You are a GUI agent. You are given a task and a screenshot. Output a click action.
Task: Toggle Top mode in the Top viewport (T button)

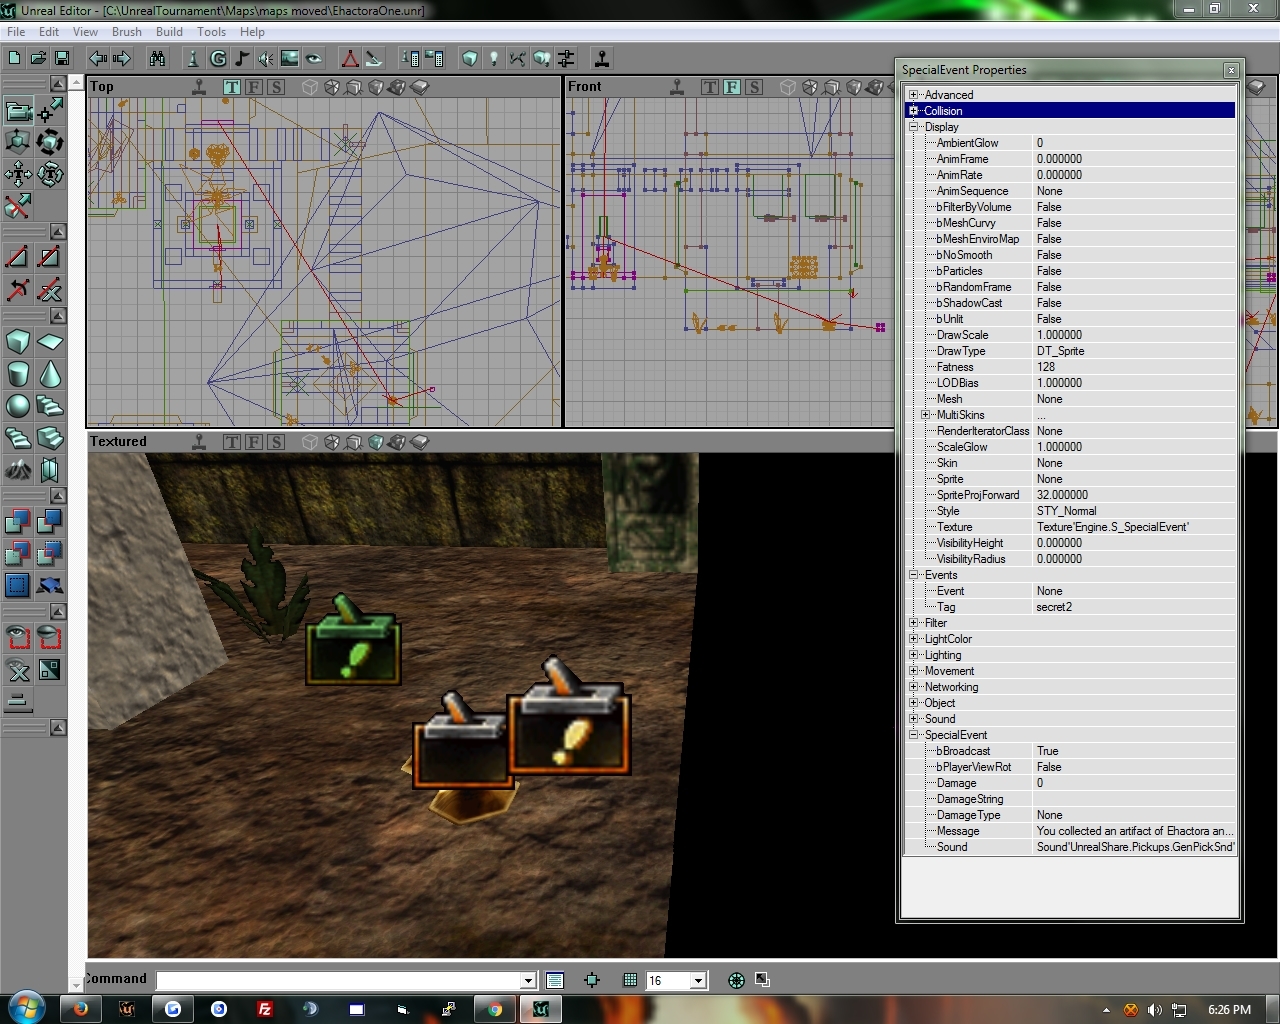tap(232, 87)
